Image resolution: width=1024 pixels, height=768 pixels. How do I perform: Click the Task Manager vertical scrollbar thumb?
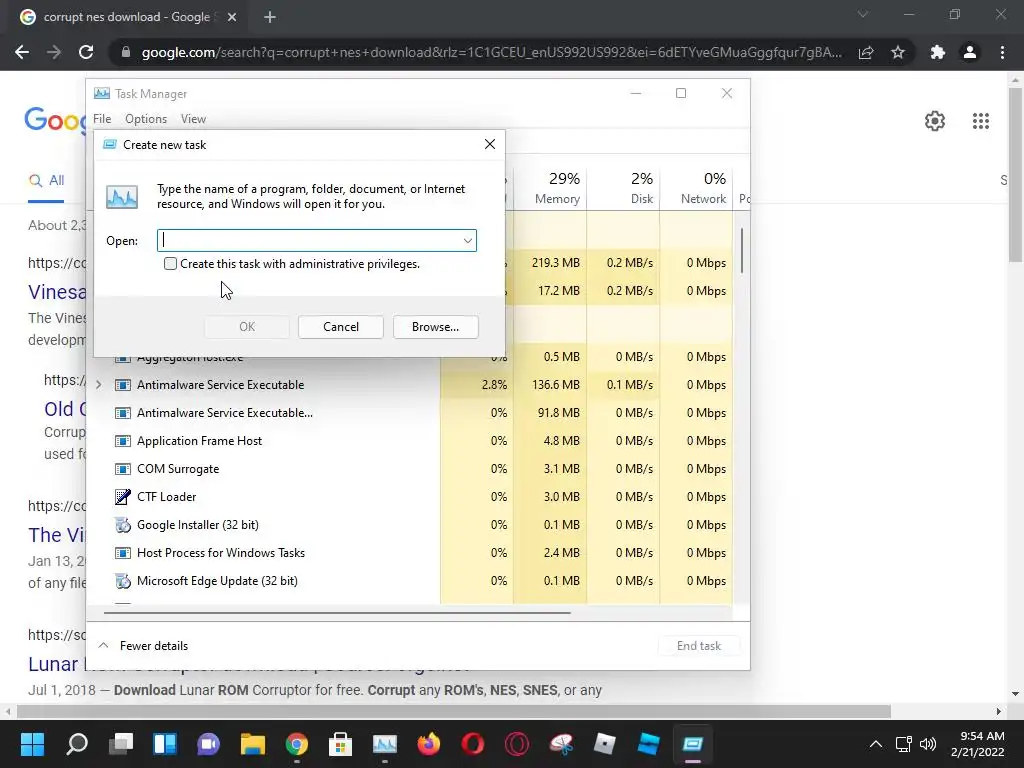(741, 251)
